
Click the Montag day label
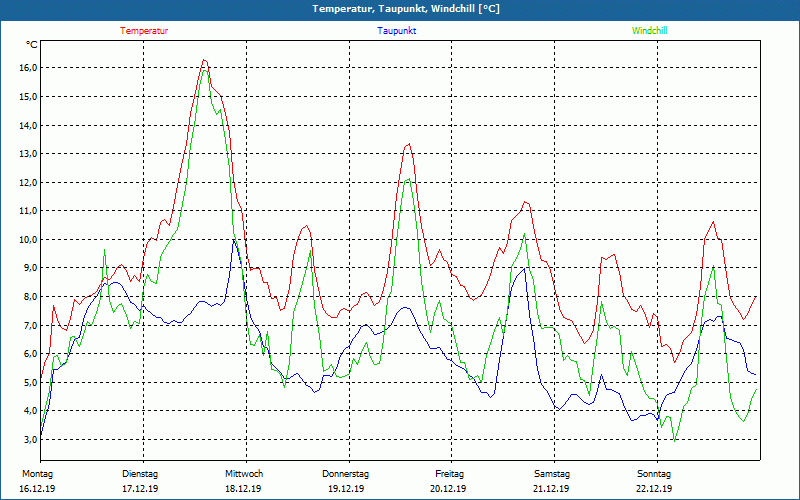(37, 474)
